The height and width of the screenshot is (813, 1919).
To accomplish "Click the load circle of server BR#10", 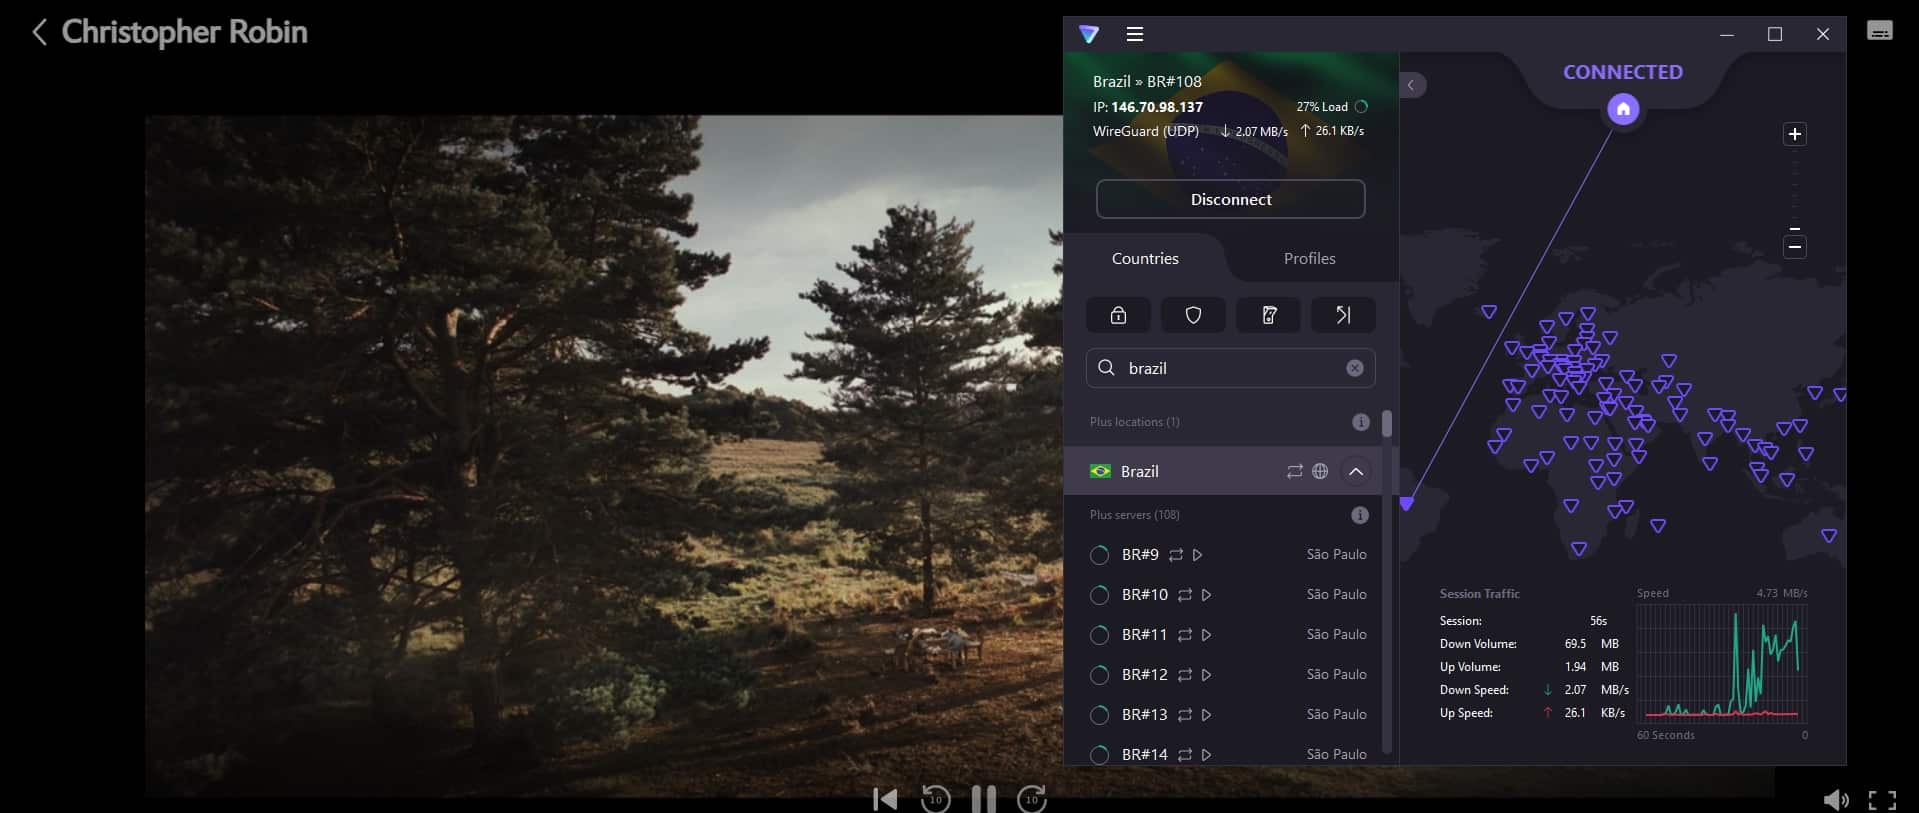I will click(1099, 595).
